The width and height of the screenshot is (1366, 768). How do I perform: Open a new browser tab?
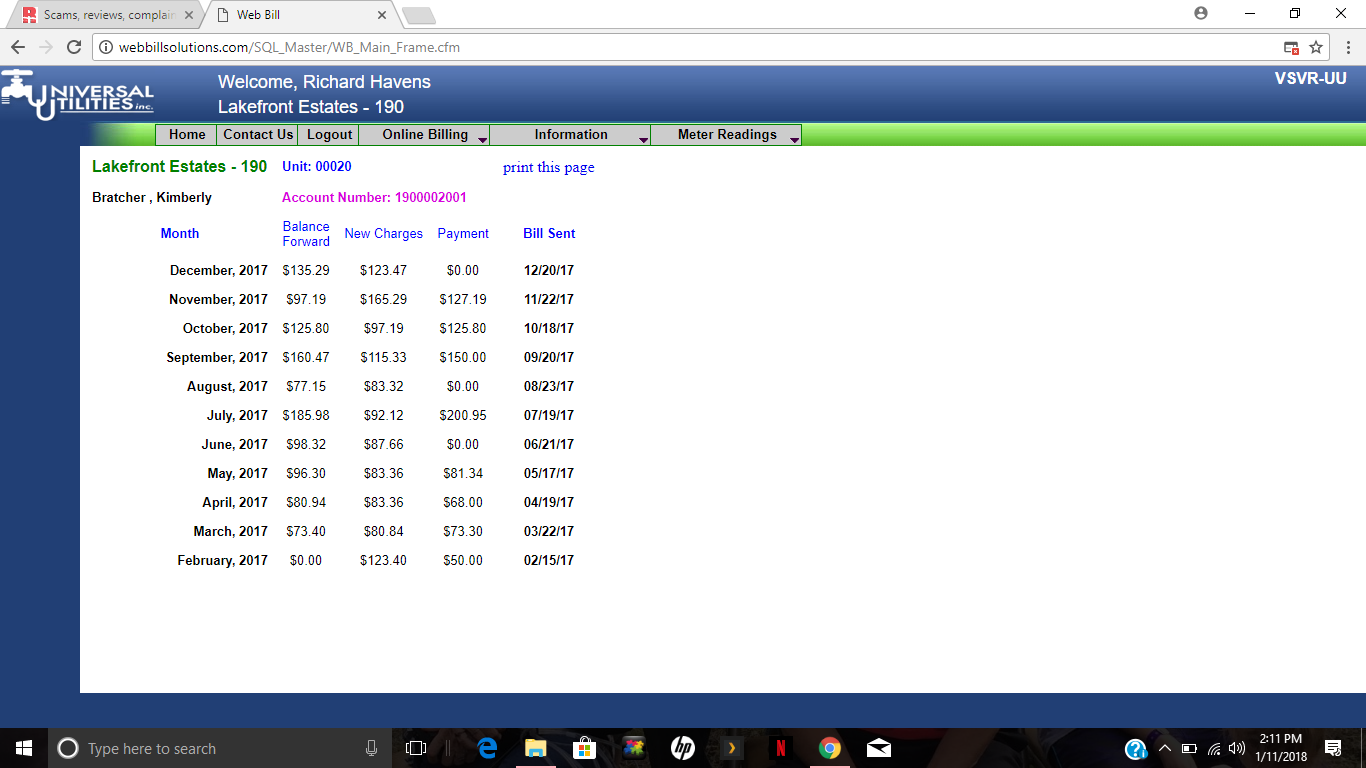418,16
